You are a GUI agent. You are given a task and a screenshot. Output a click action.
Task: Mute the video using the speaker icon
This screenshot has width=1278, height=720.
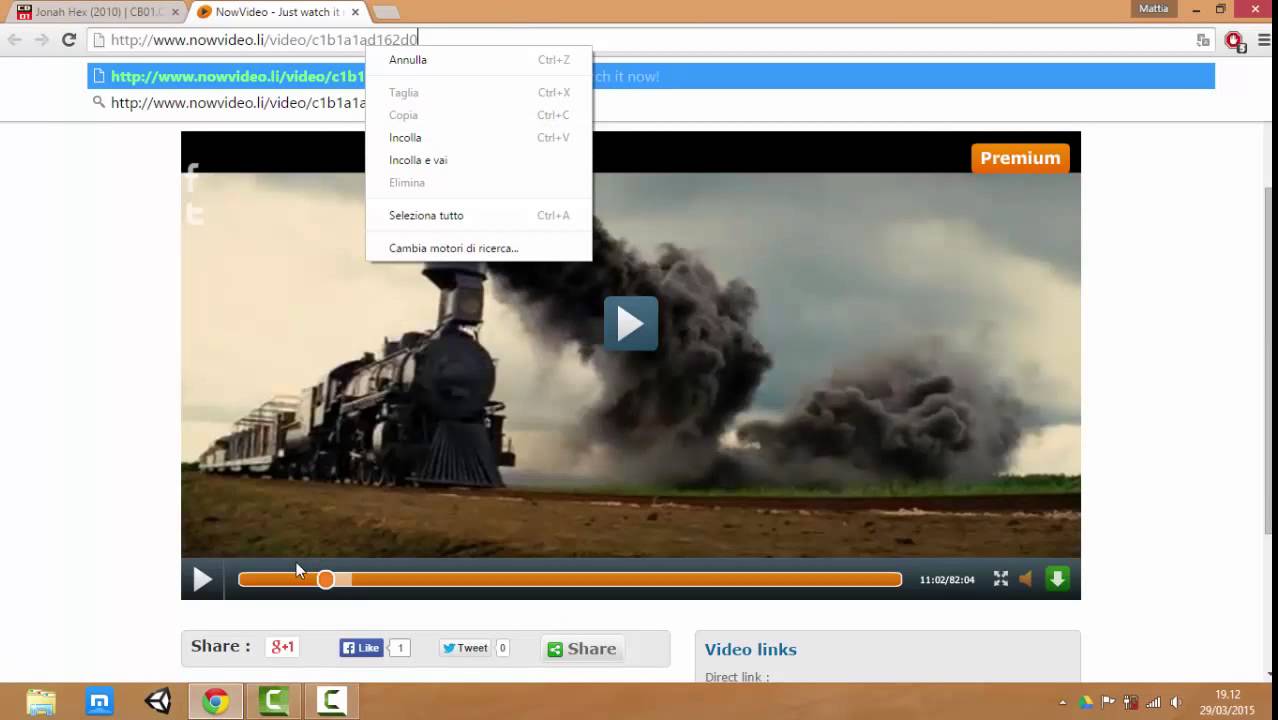pyautogui.click(x=1026, y=579)
